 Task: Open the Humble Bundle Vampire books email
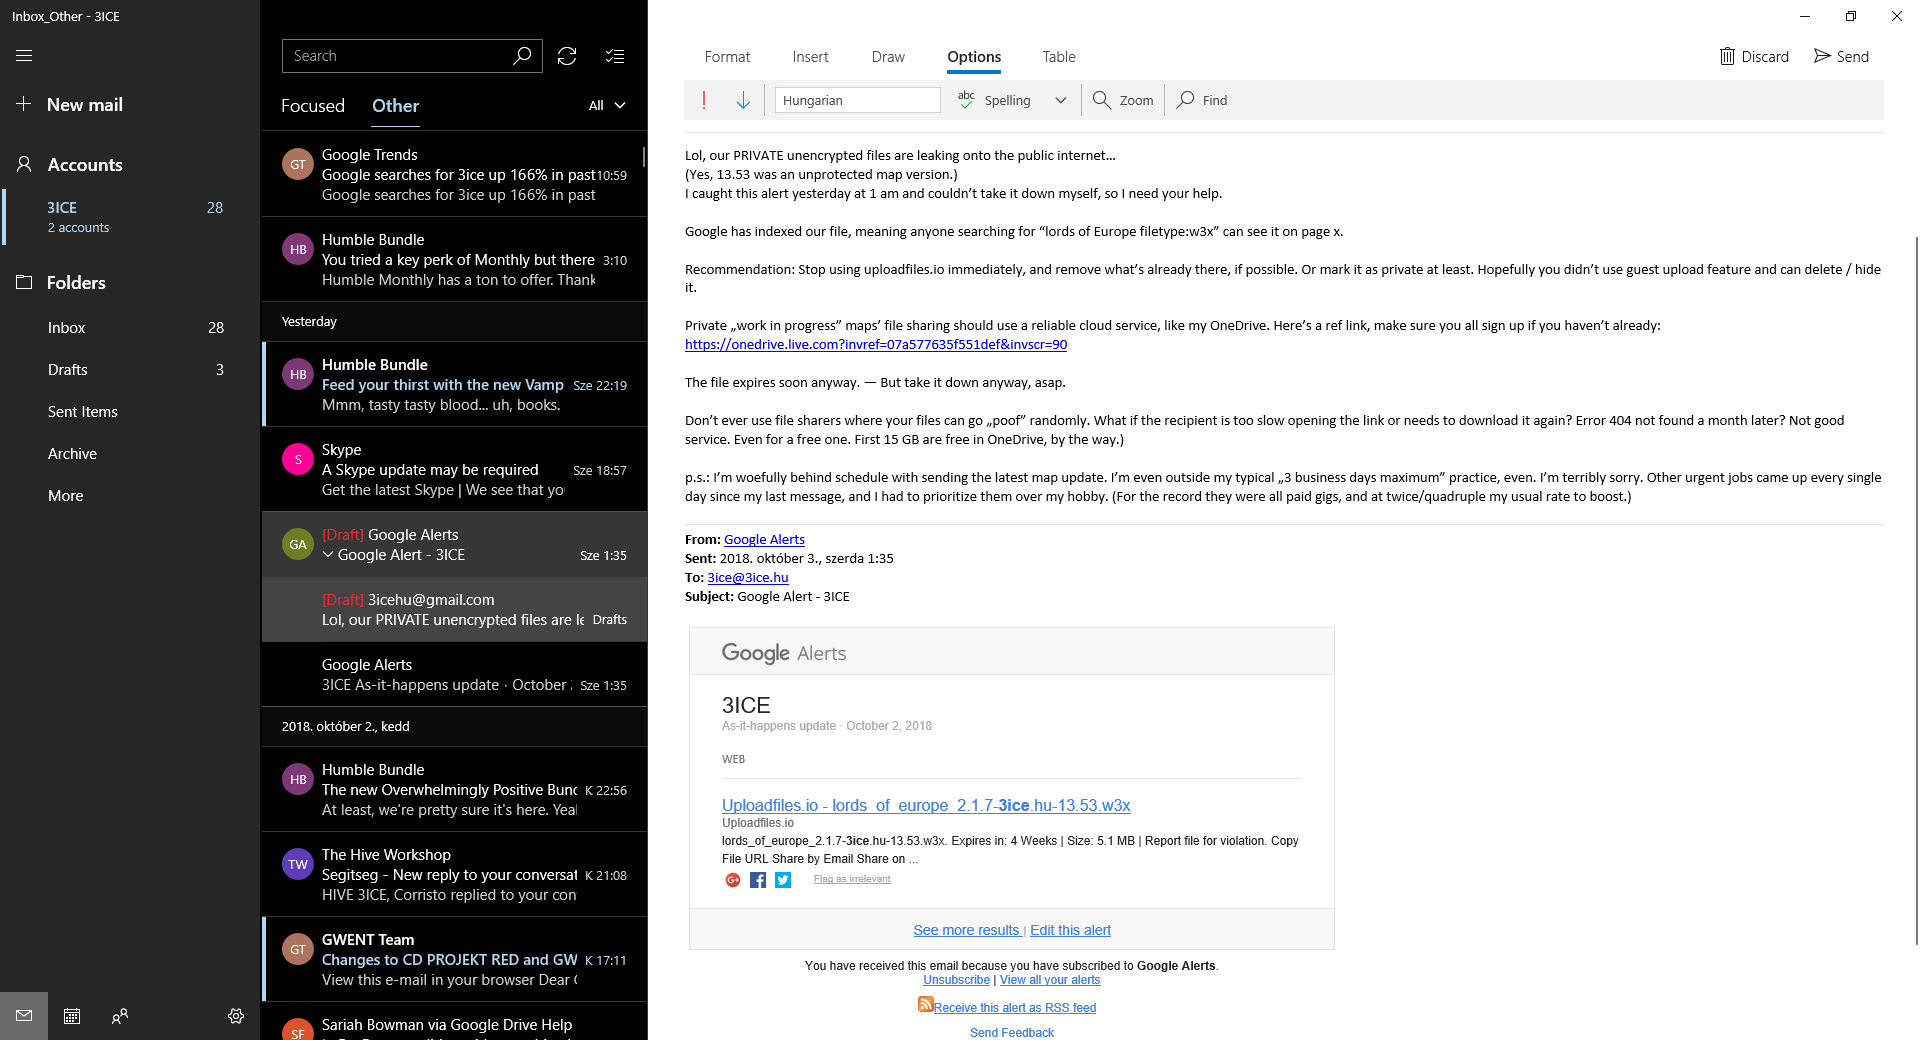(x=455, y=384)
